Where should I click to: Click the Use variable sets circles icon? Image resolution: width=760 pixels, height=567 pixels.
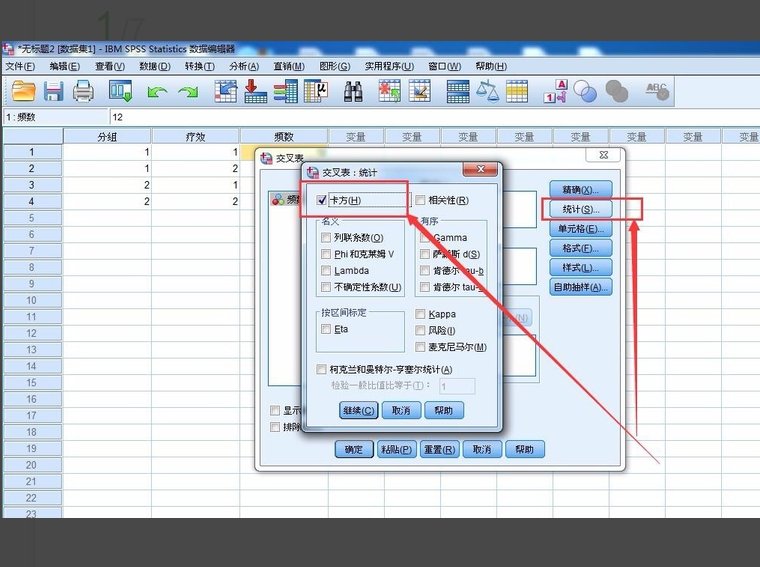[585, 91]
